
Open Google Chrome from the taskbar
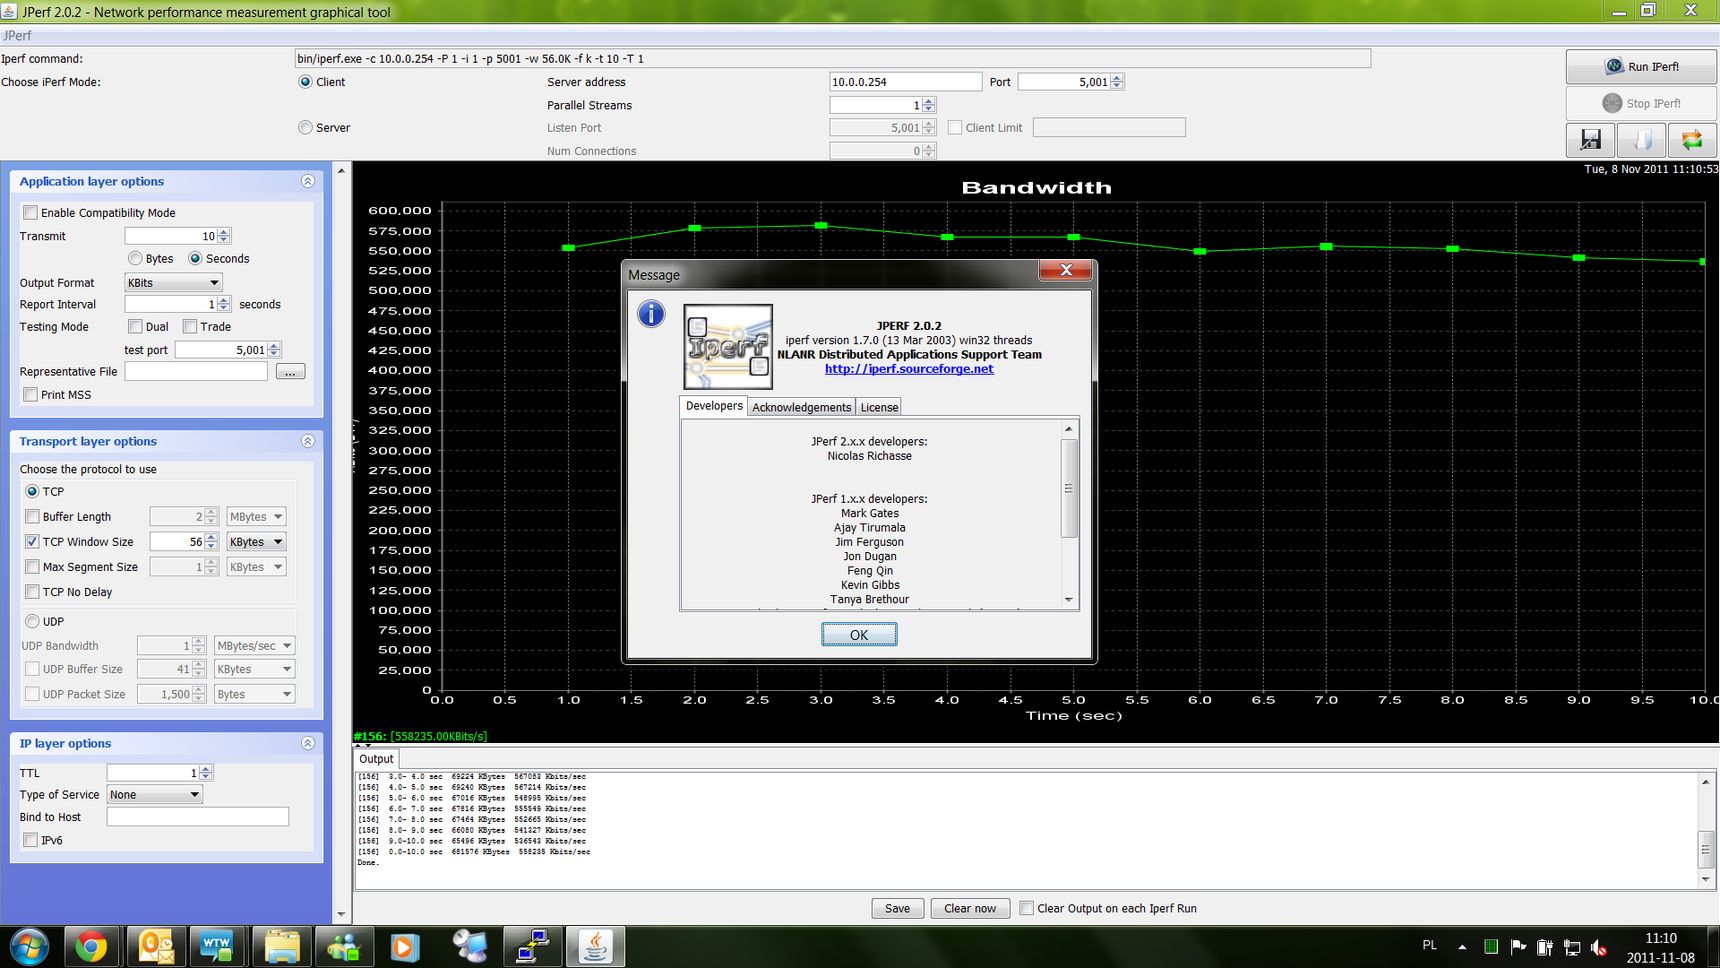coord(91,946)
